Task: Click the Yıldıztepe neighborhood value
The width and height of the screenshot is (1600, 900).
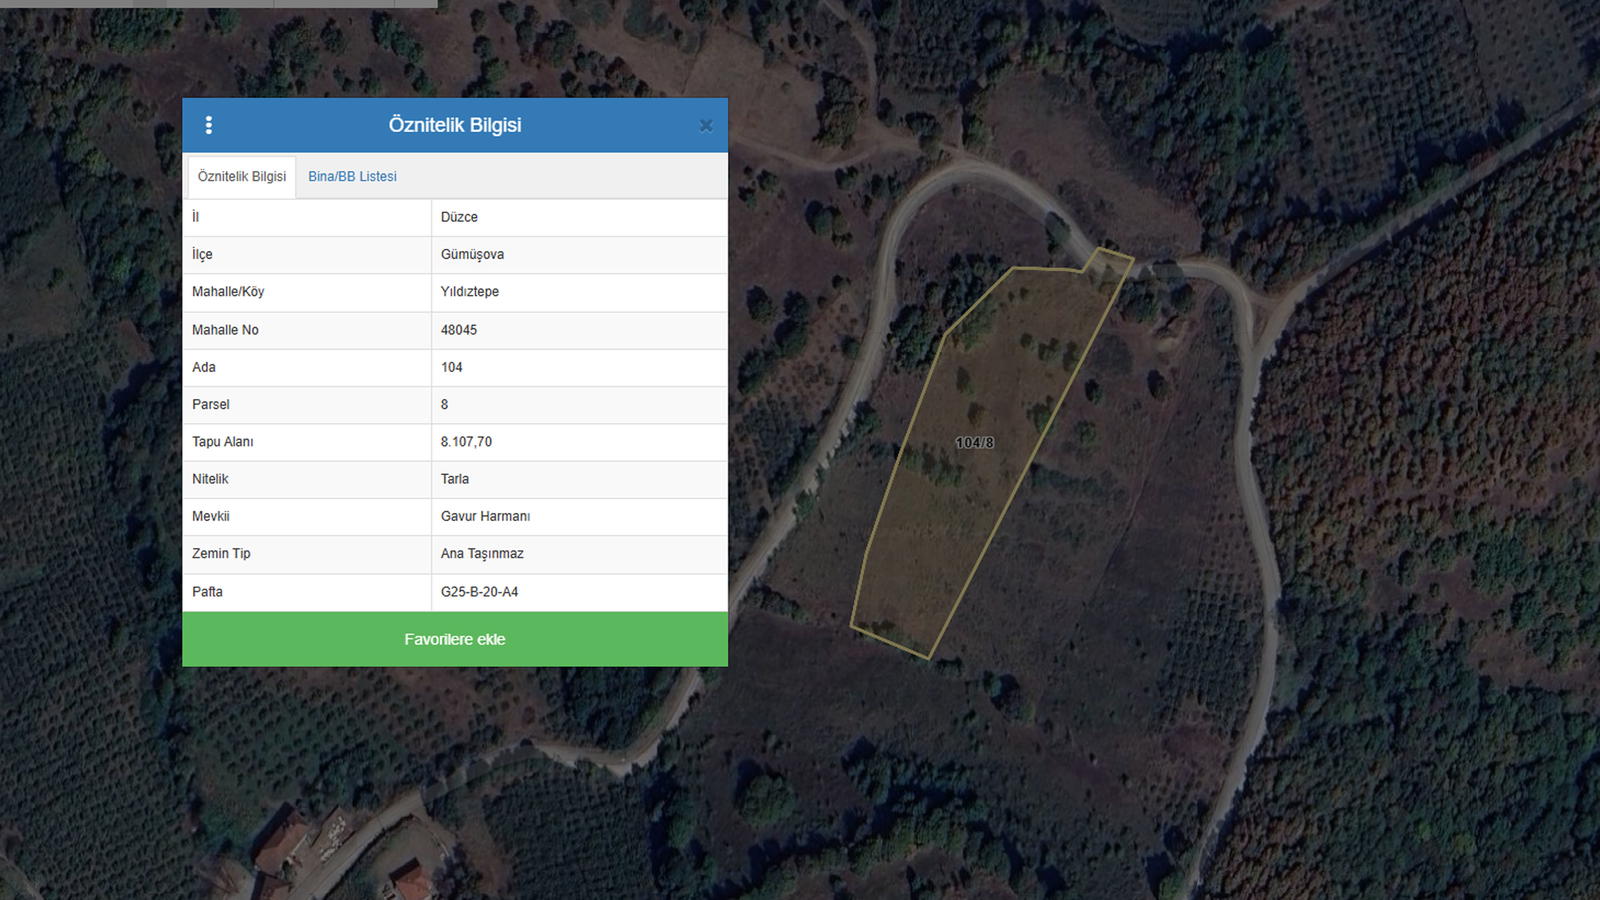Action: tap(469, 292)
